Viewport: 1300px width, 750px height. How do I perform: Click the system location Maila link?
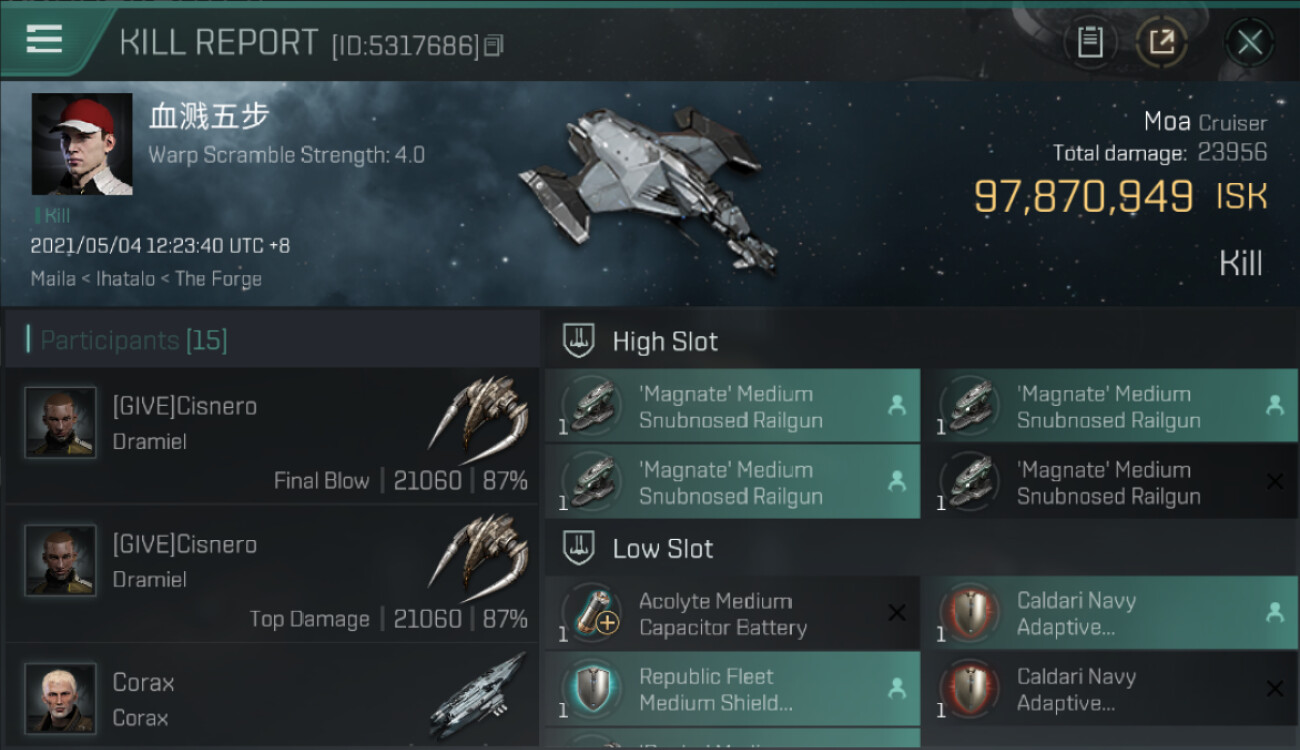(53, 279)
